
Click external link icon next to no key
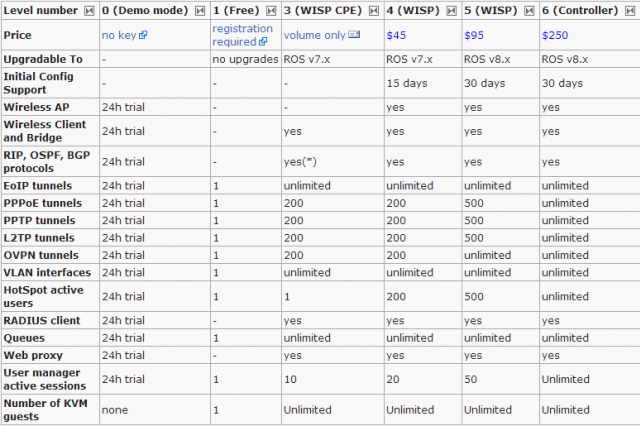[x=143, y=35]
